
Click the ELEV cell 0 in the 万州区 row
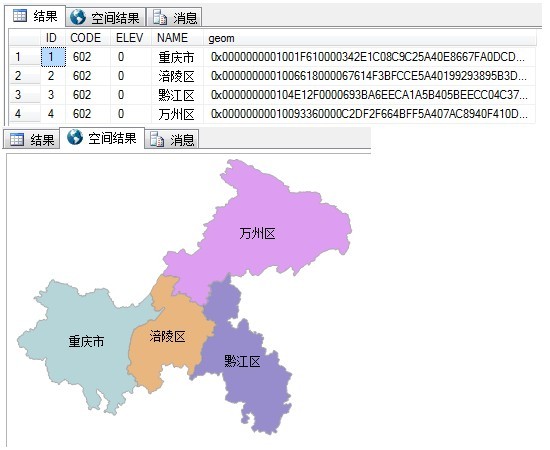[131, 114]
